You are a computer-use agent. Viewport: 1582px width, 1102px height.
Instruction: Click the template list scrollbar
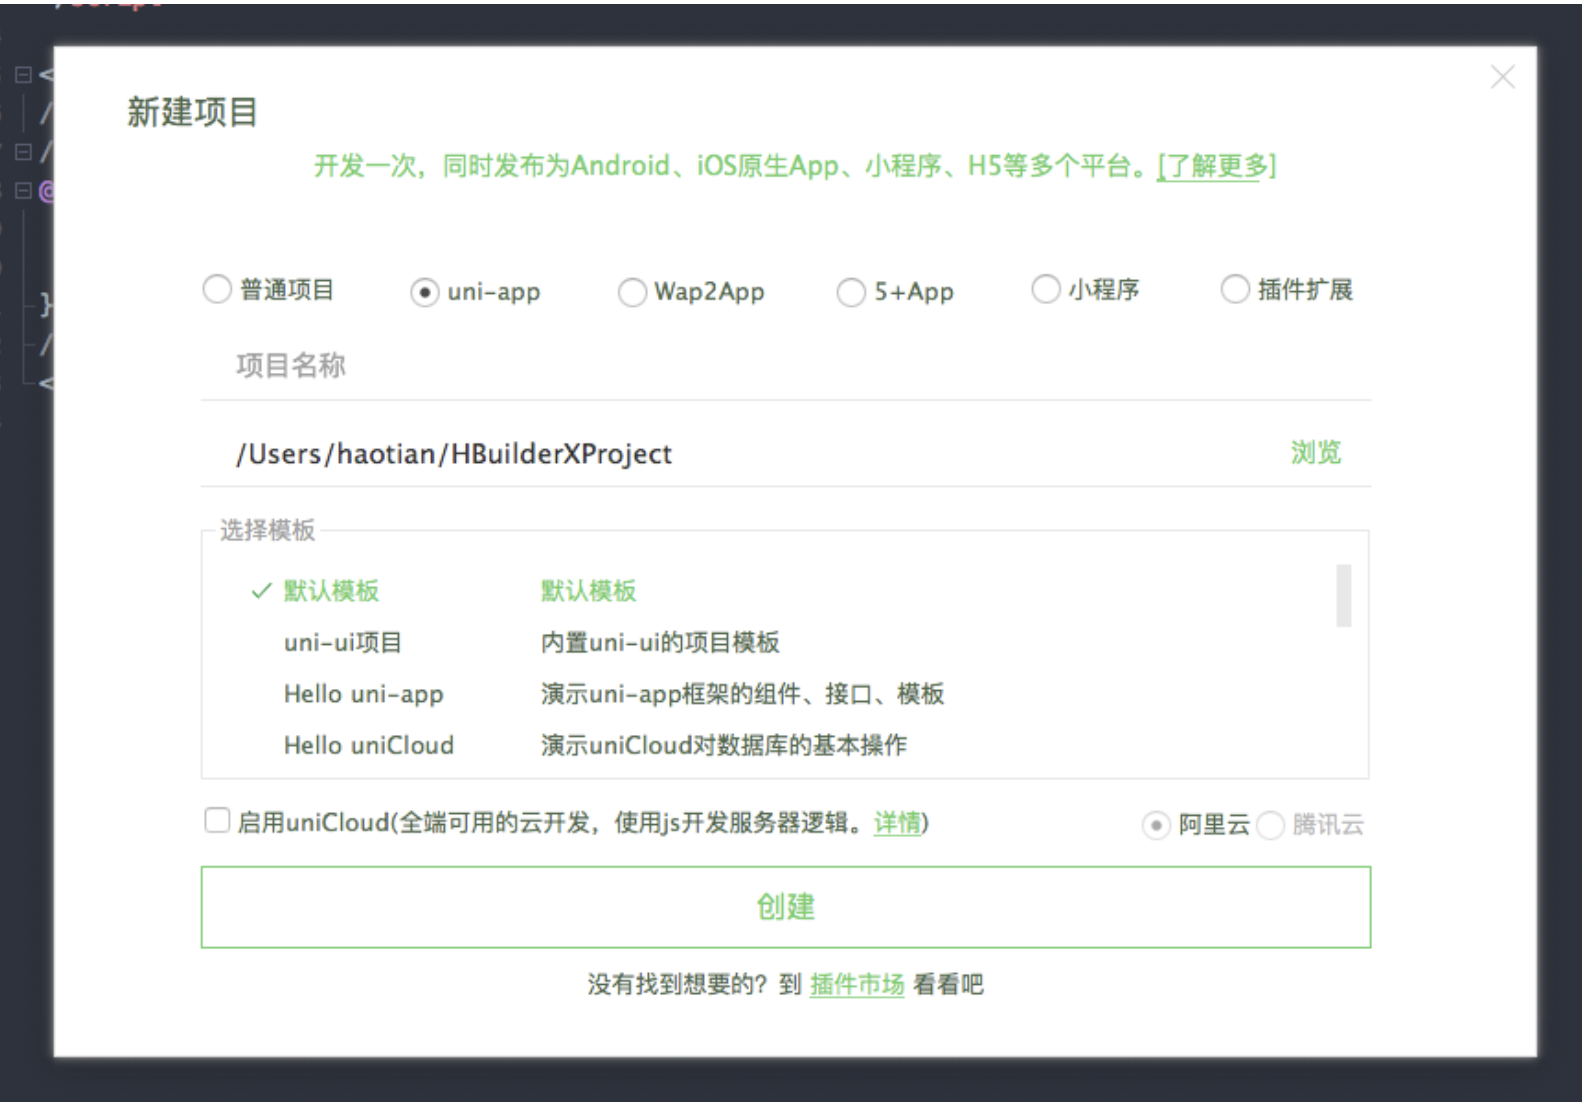tap(1344, 596)
